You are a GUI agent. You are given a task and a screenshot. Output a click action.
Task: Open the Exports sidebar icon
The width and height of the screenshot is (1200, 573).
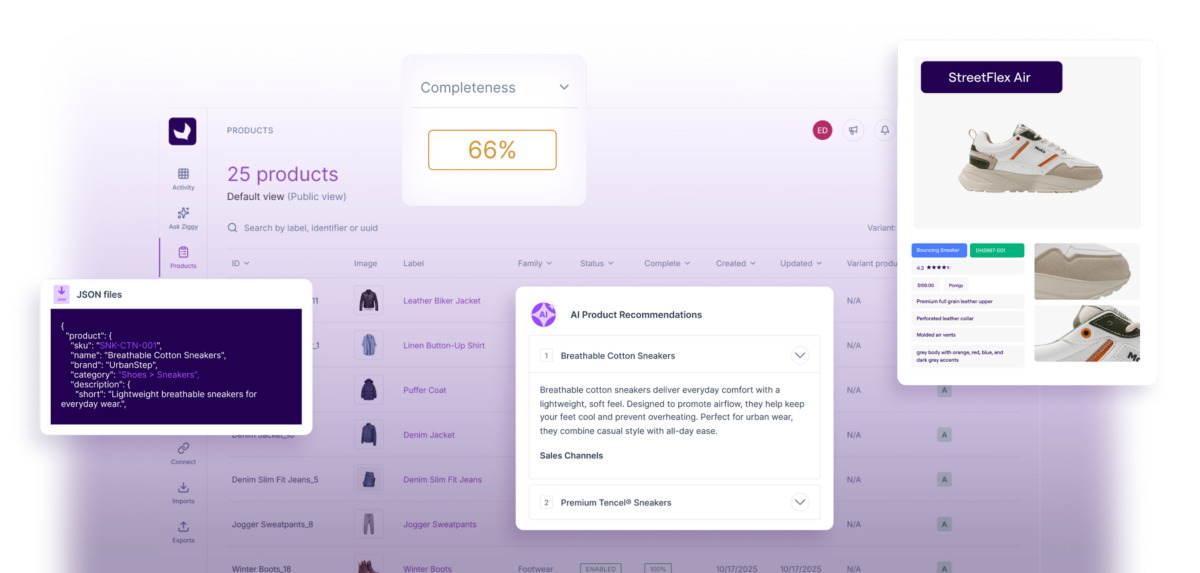183,531
